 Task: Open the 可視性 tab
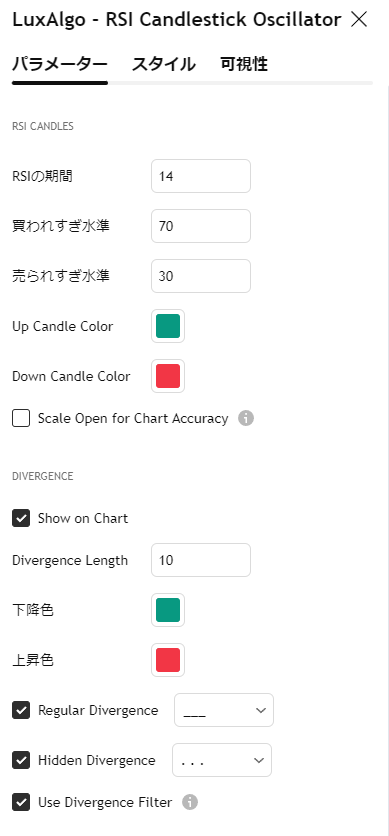click(x=244, y=65)
